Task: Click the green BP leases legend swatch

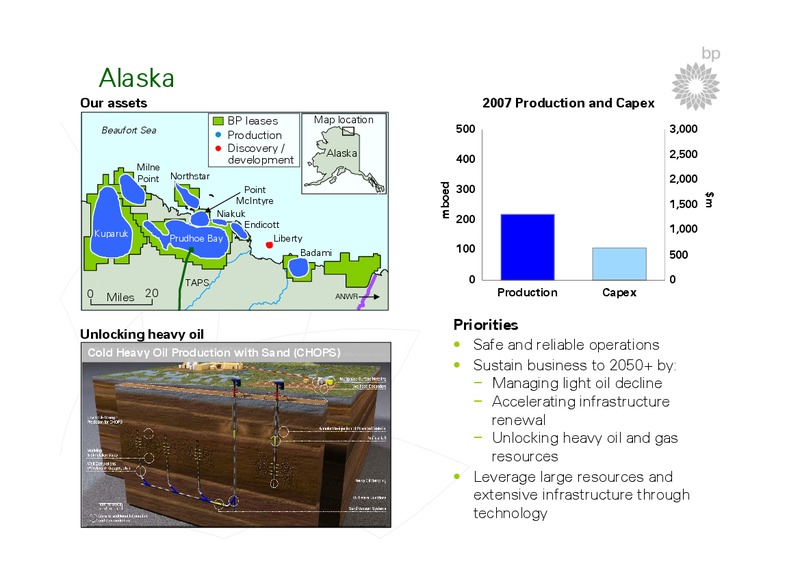Action: 218,121
